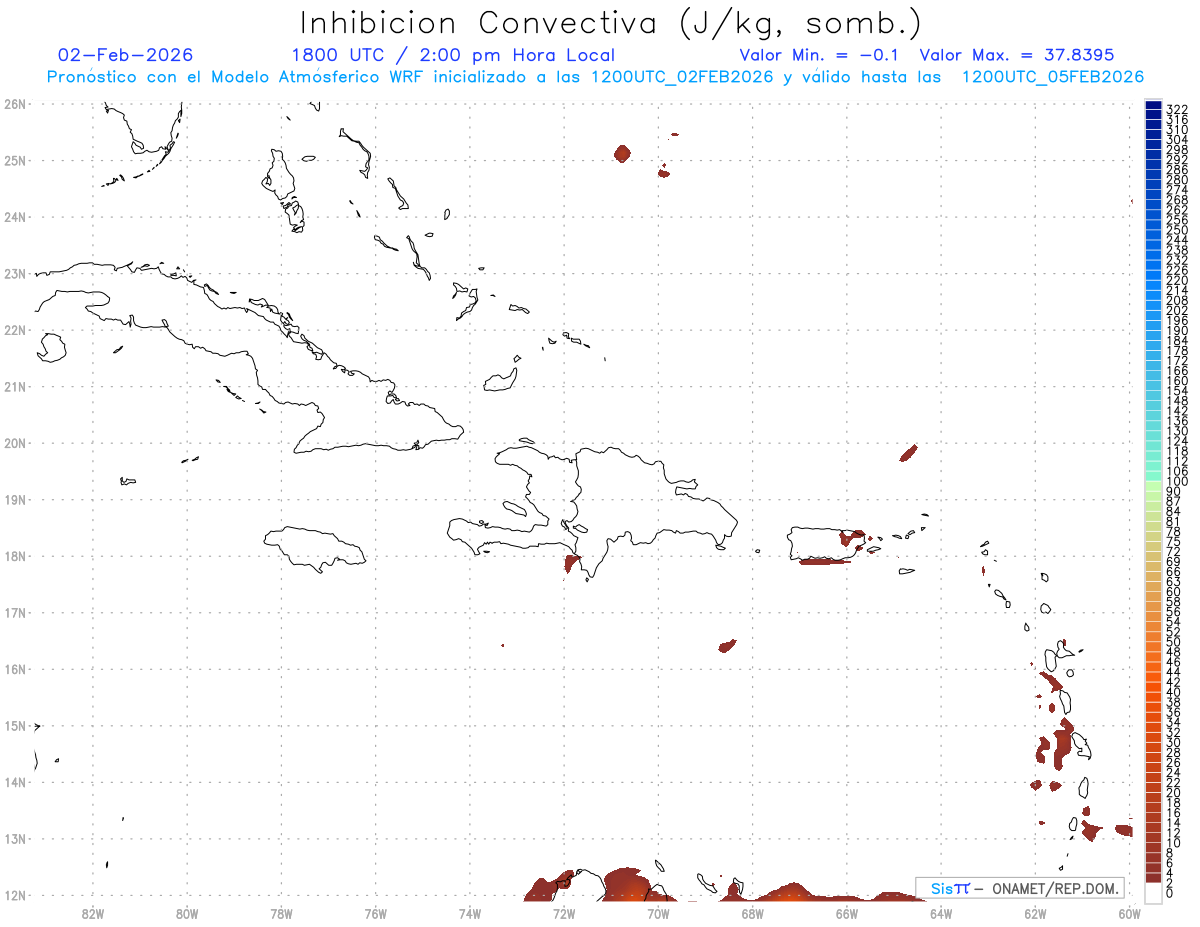Click the "17N" latitude label
1200x927 pixels.
[14, 612]
